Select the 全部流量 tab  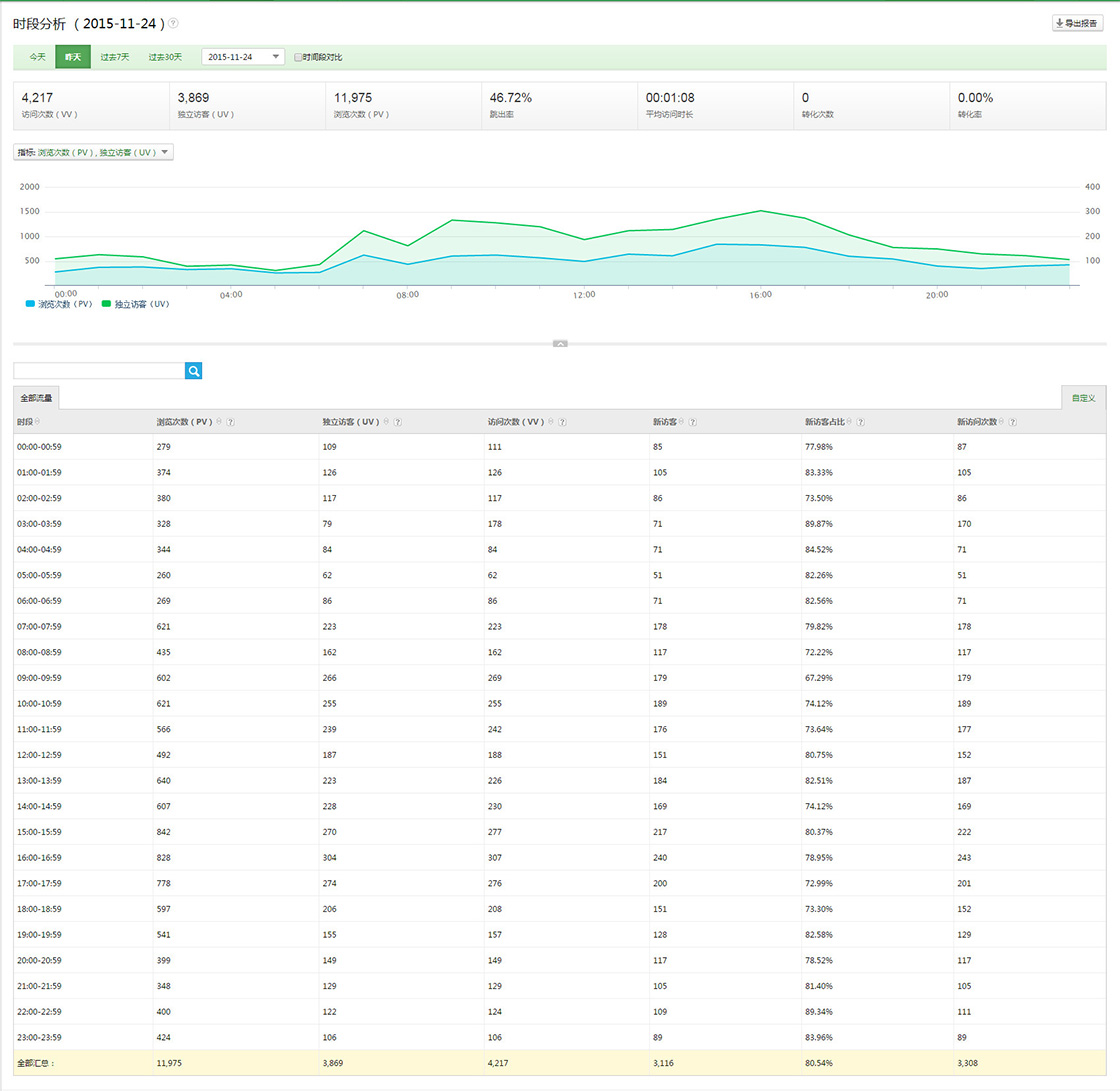click(36, 398)
